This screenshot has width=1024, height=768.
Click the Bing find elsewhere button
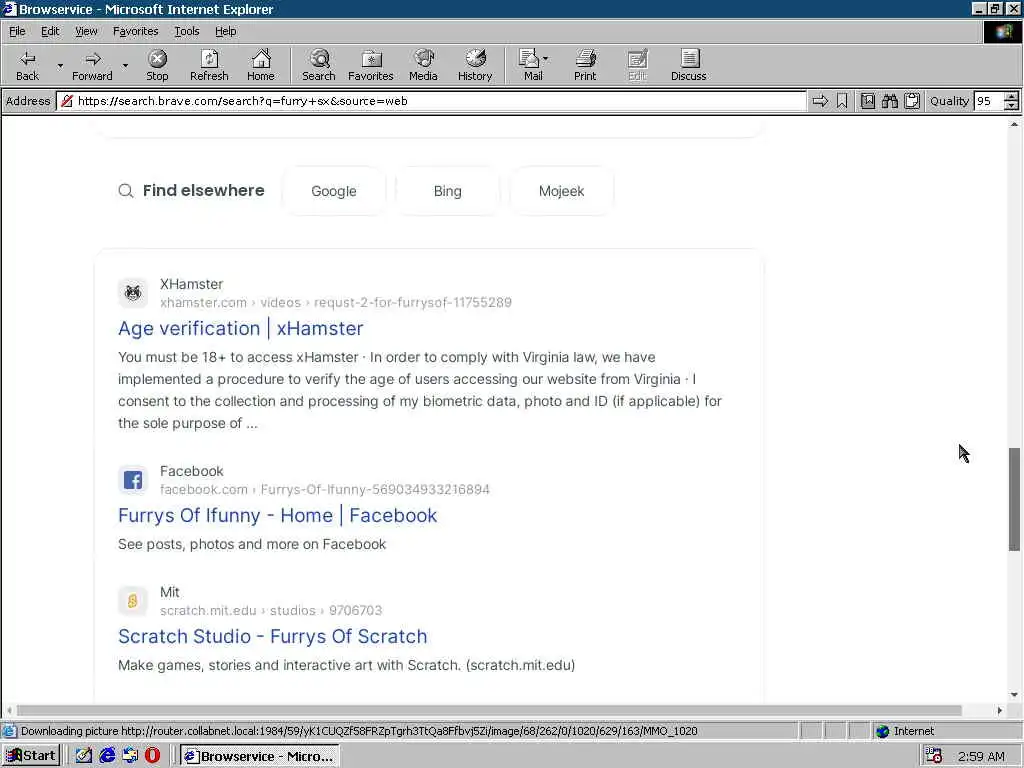click(447, 191)
